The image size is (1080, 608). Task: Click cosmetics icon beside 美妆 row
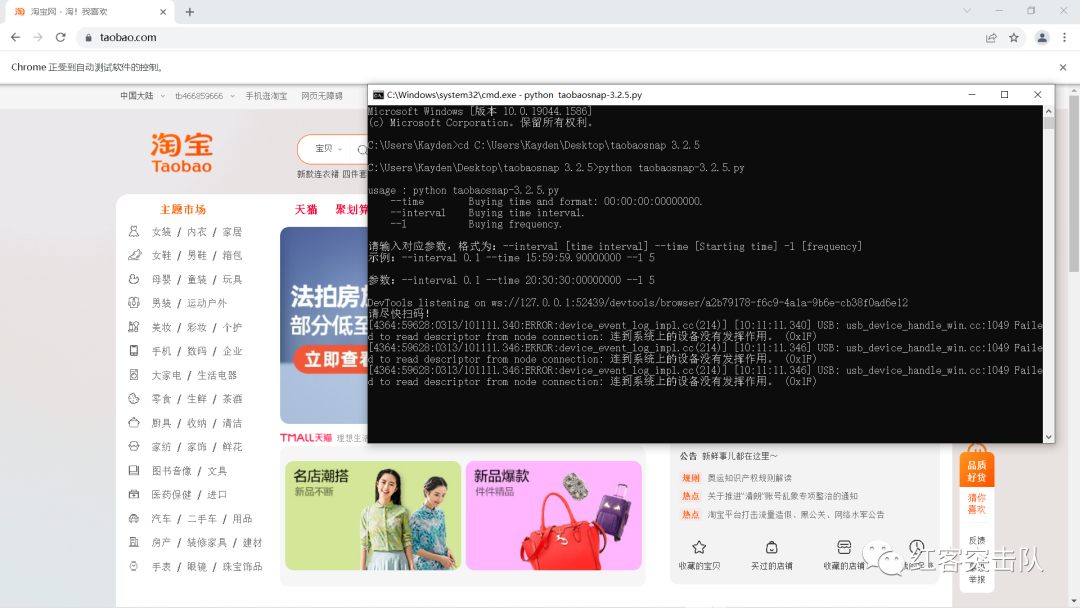pyautogui.click(x=134, y=327)
